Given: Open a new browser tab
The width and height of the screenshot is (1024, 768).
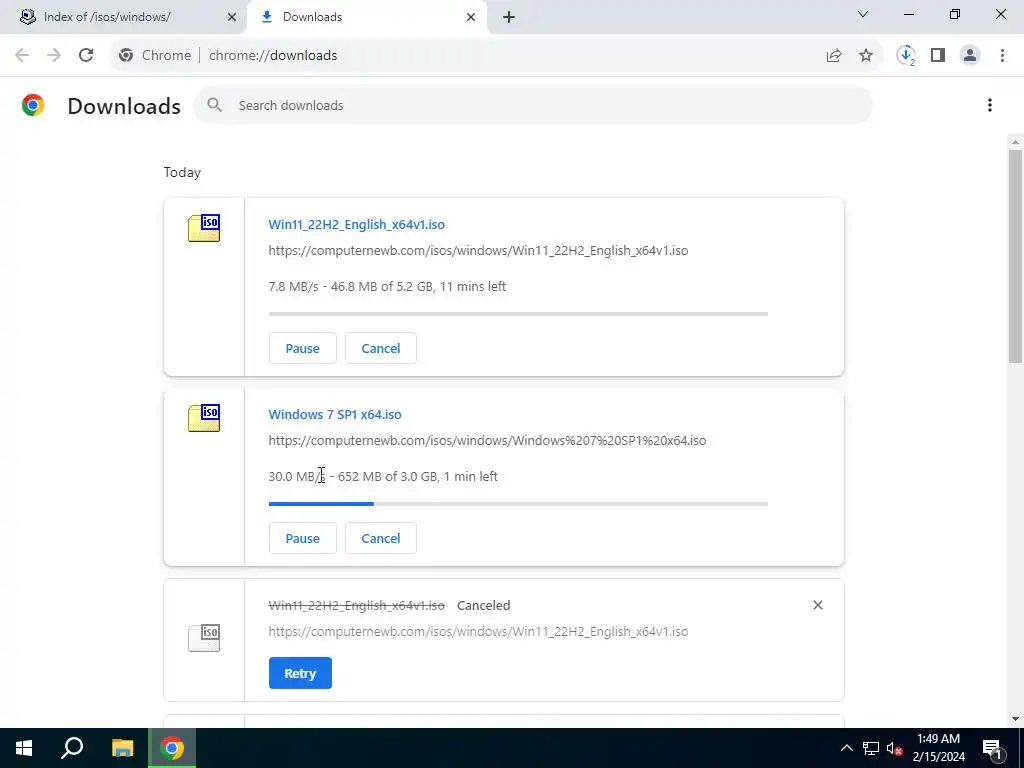Looking at the screenshot, I should (x=509, y=17).
